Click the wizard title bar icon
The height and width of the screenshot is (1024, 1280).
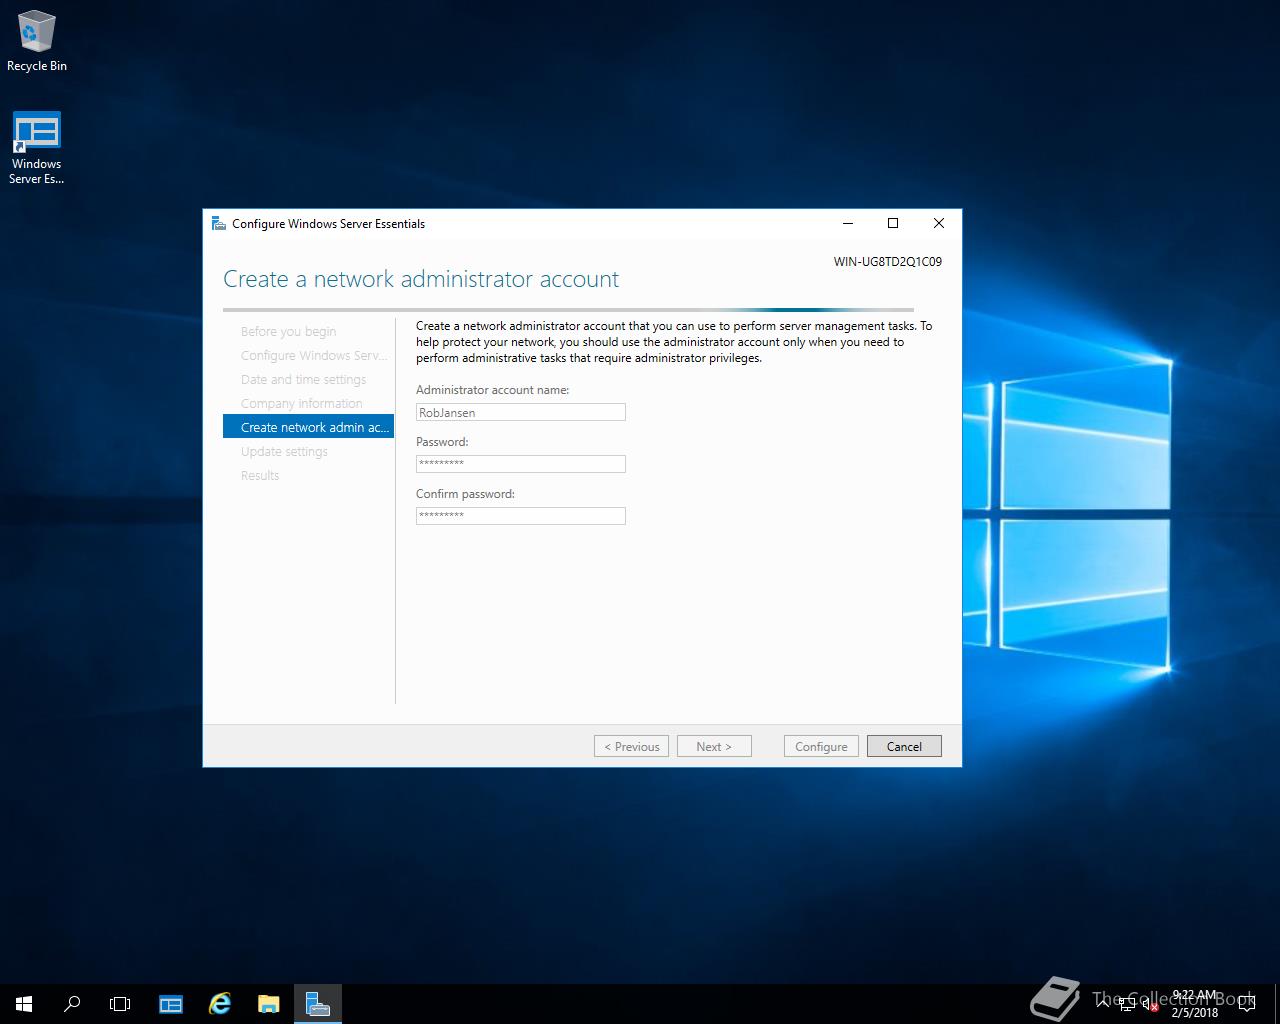tap(219, 223)
